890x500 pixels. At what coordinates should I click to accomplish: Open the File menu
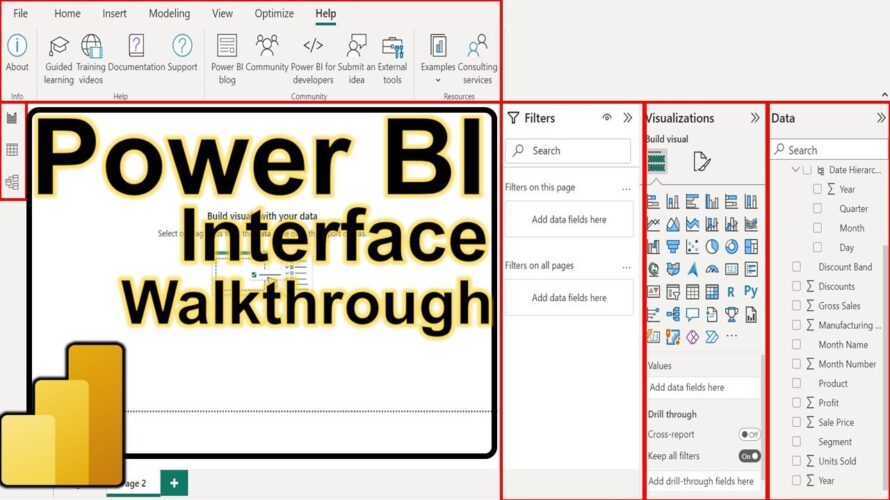[x=20, y=13]
